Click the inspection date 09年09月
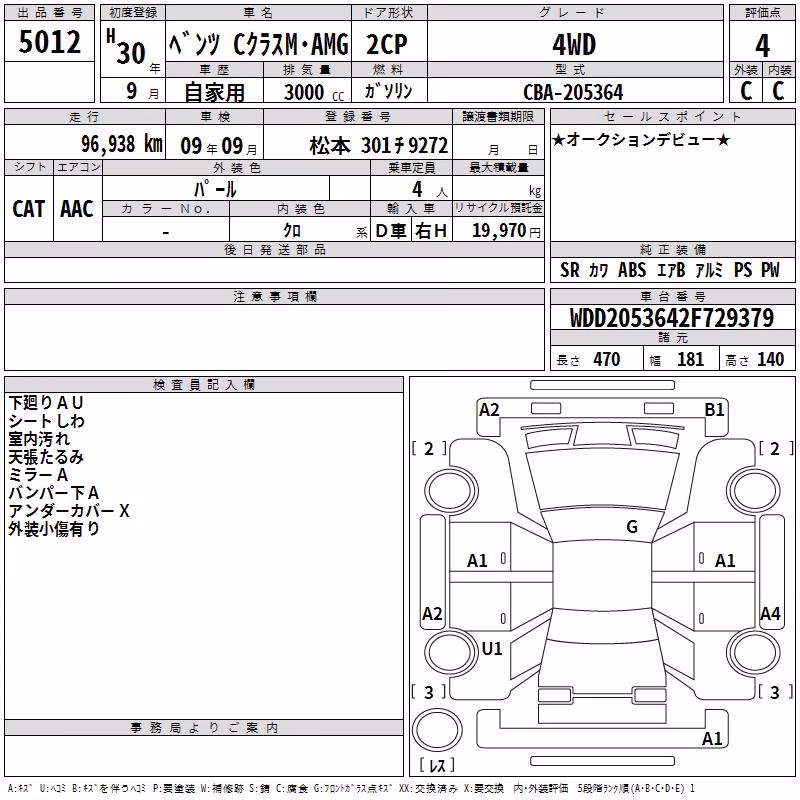The image size is (800, 800). pos(219,146)
